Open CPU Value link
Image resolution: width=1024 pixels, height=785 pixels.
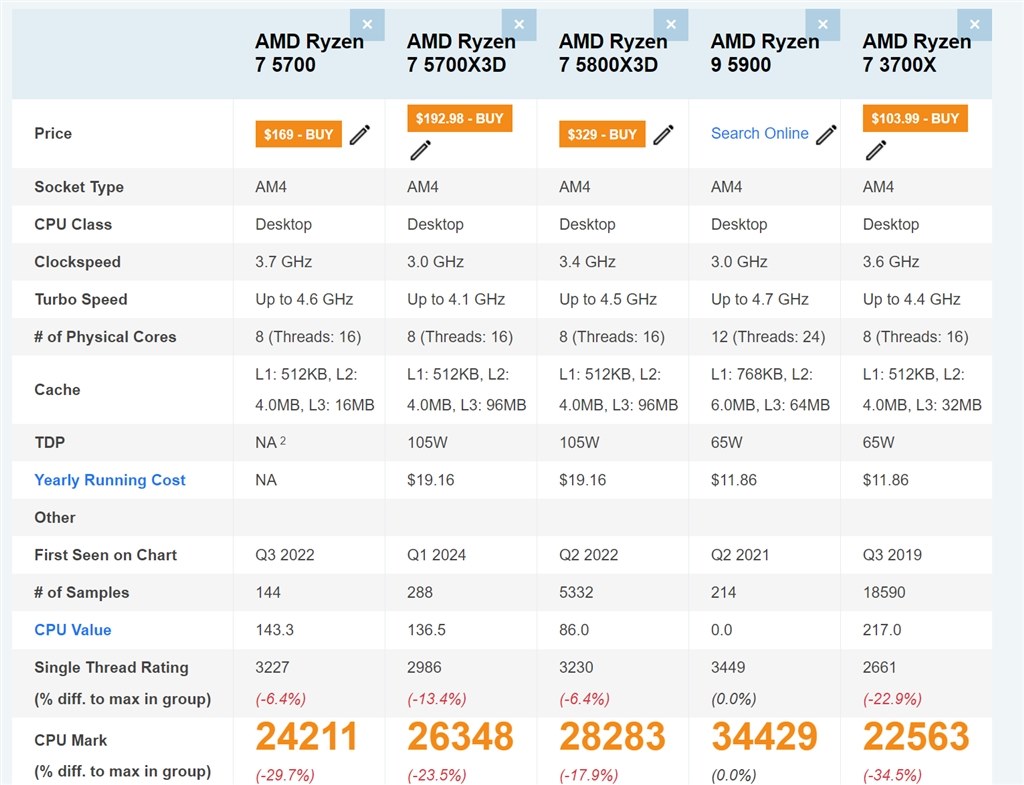tap(72, 630)
